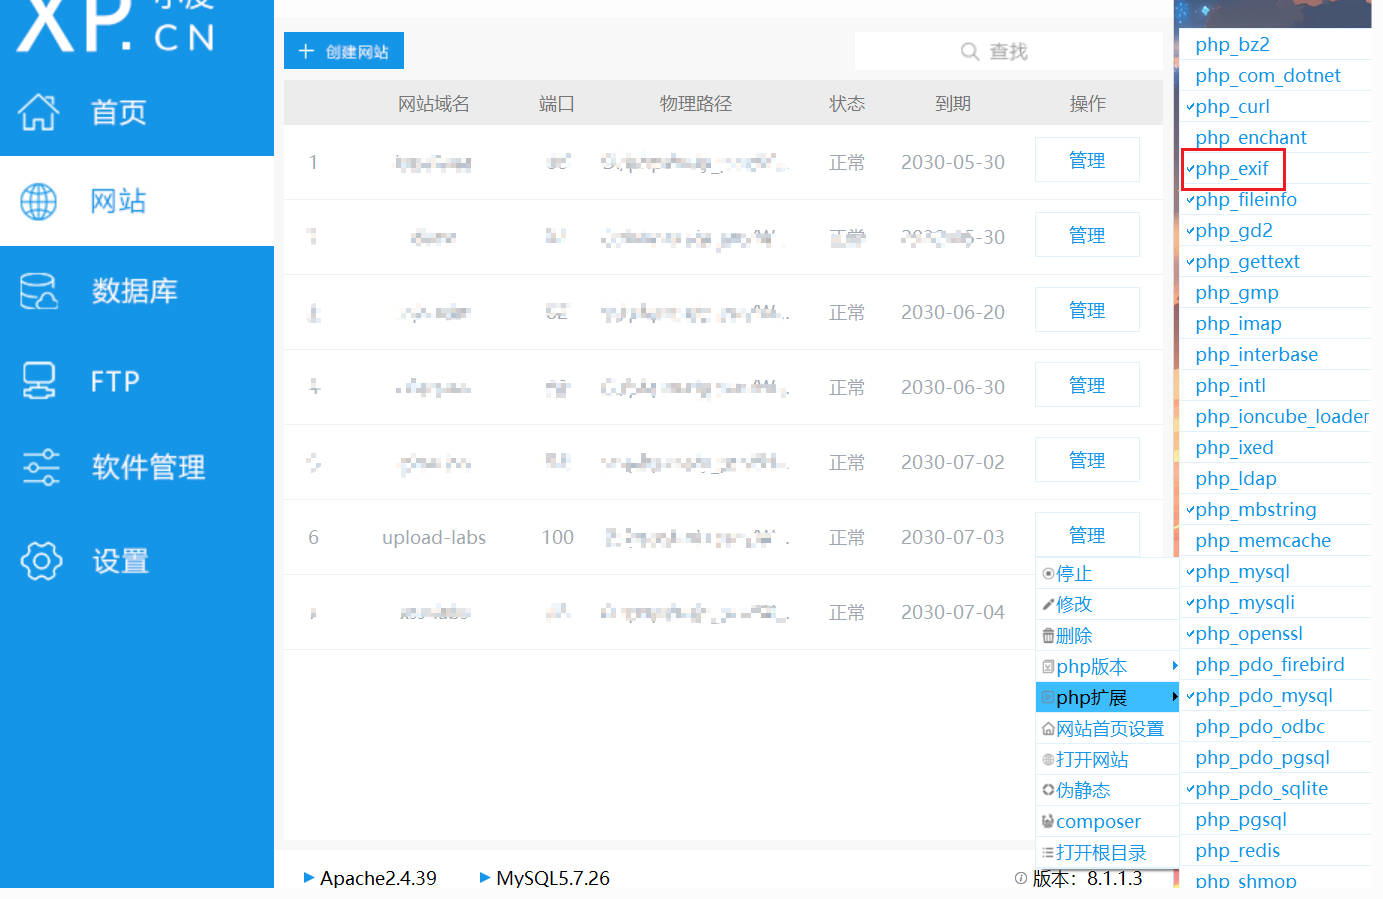Image resolution: width=1383 pixels, height=899 pixels.
Task: Open the database icon in the sidebar
Action: (39, 291)
